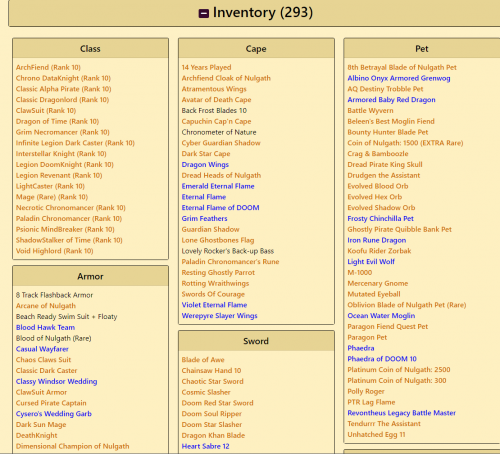
Task: Open Frosty Chinchilla Pet link
Action: pos(381,218)
